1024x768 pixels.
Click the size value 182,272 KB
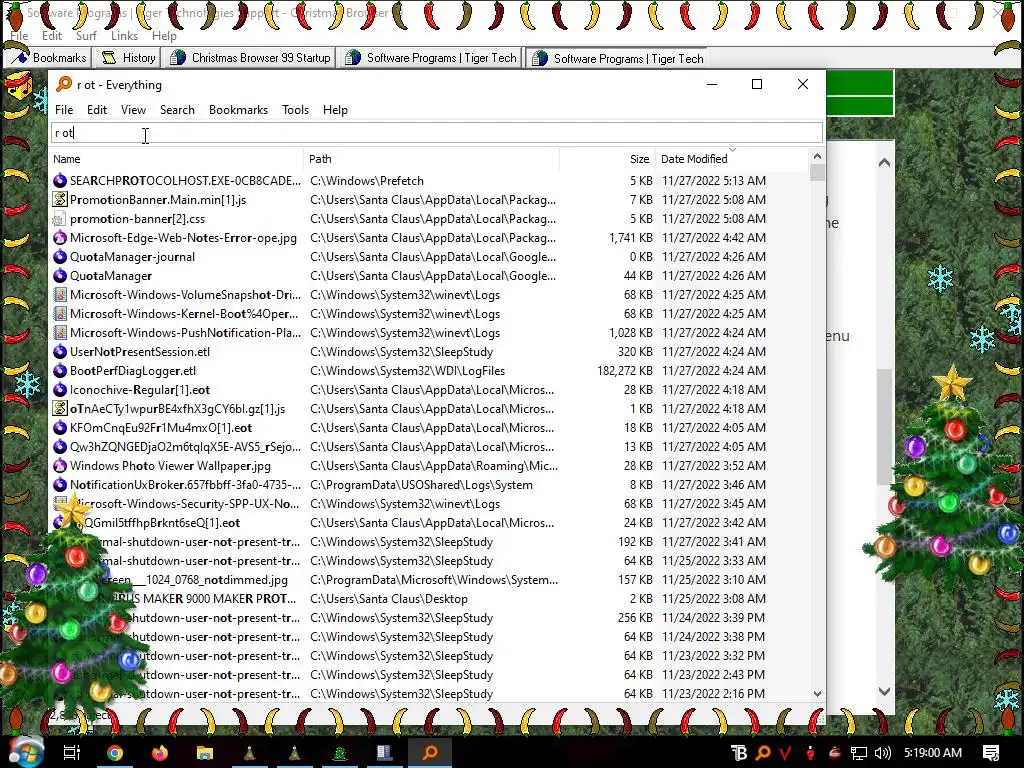pyautogui.click(x=624, y=370)
